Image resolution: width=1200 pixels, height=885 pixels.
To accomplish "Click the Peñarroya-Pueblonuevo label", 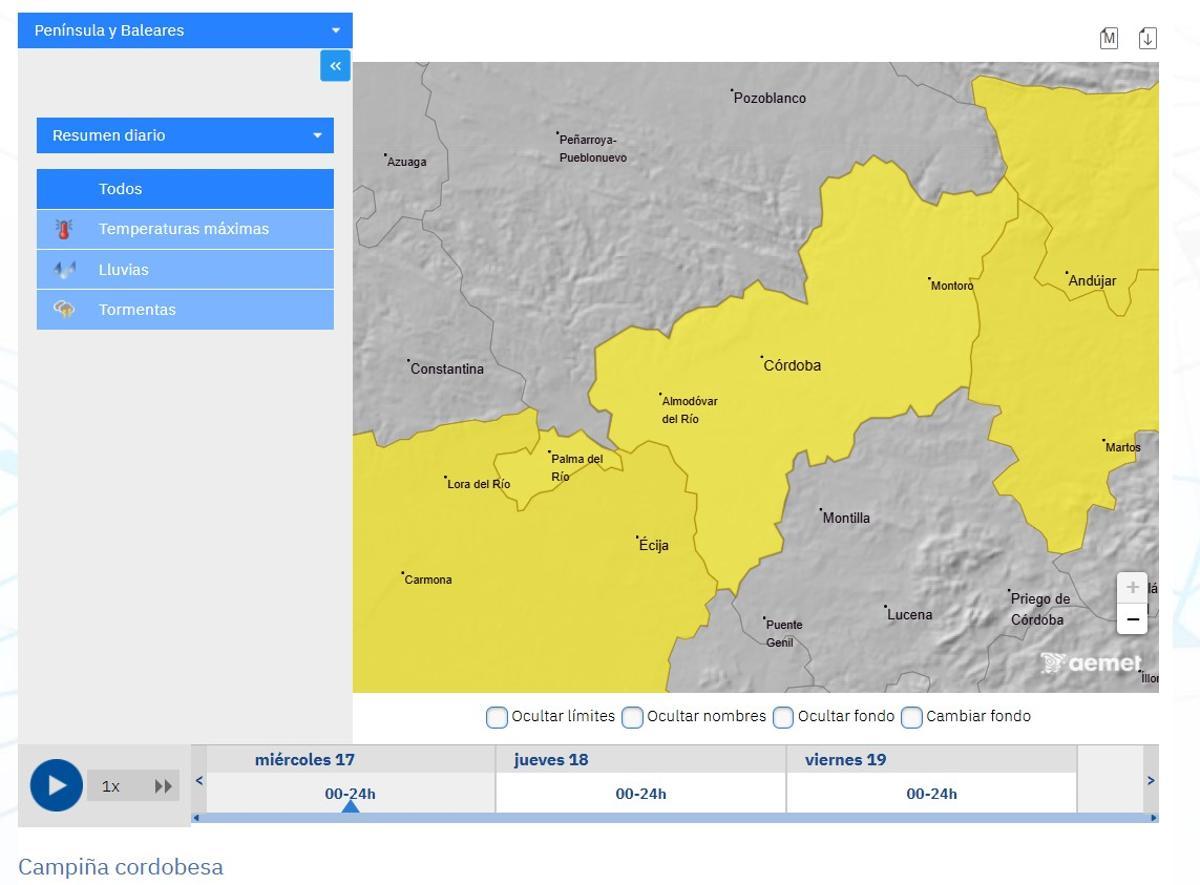I will [593, 149].
